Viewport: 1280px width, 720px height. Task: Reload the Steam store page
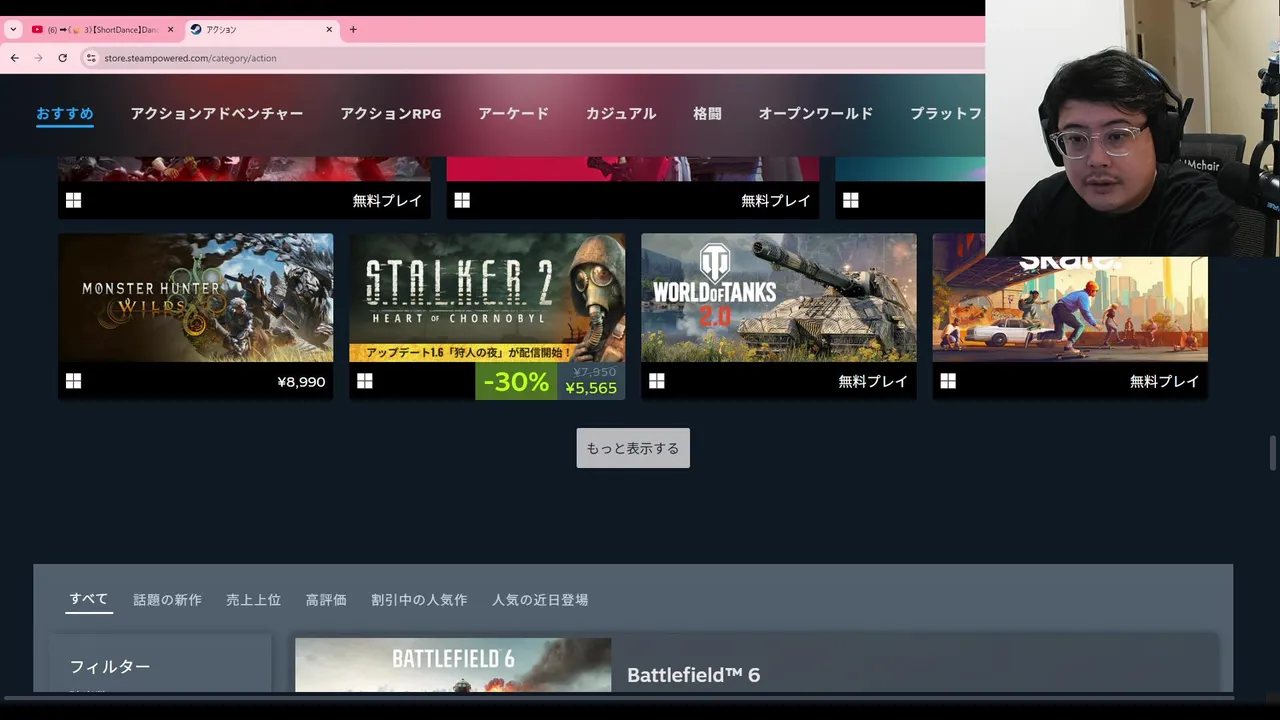62,58
